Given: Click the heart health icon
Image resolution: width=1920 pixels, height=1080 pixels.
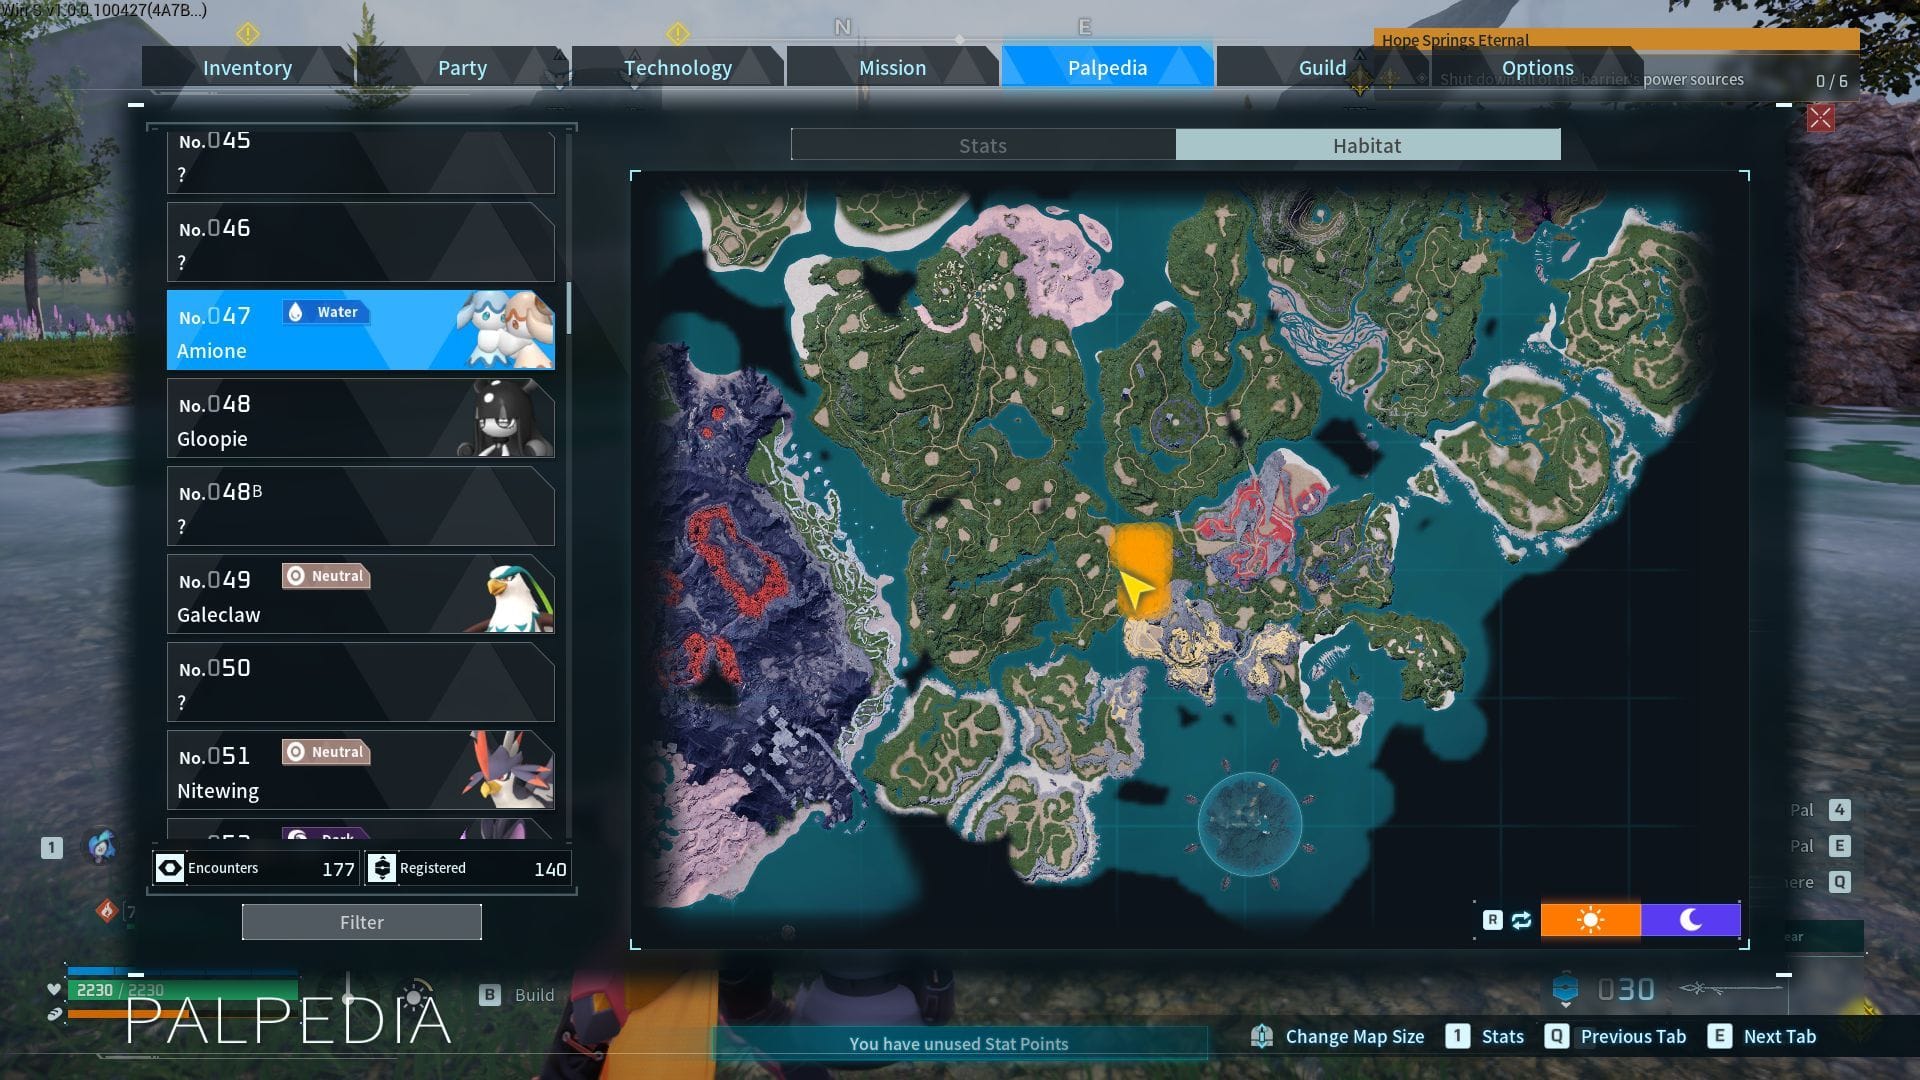Looking at the screenshot, I should click(x=54, y=990).
